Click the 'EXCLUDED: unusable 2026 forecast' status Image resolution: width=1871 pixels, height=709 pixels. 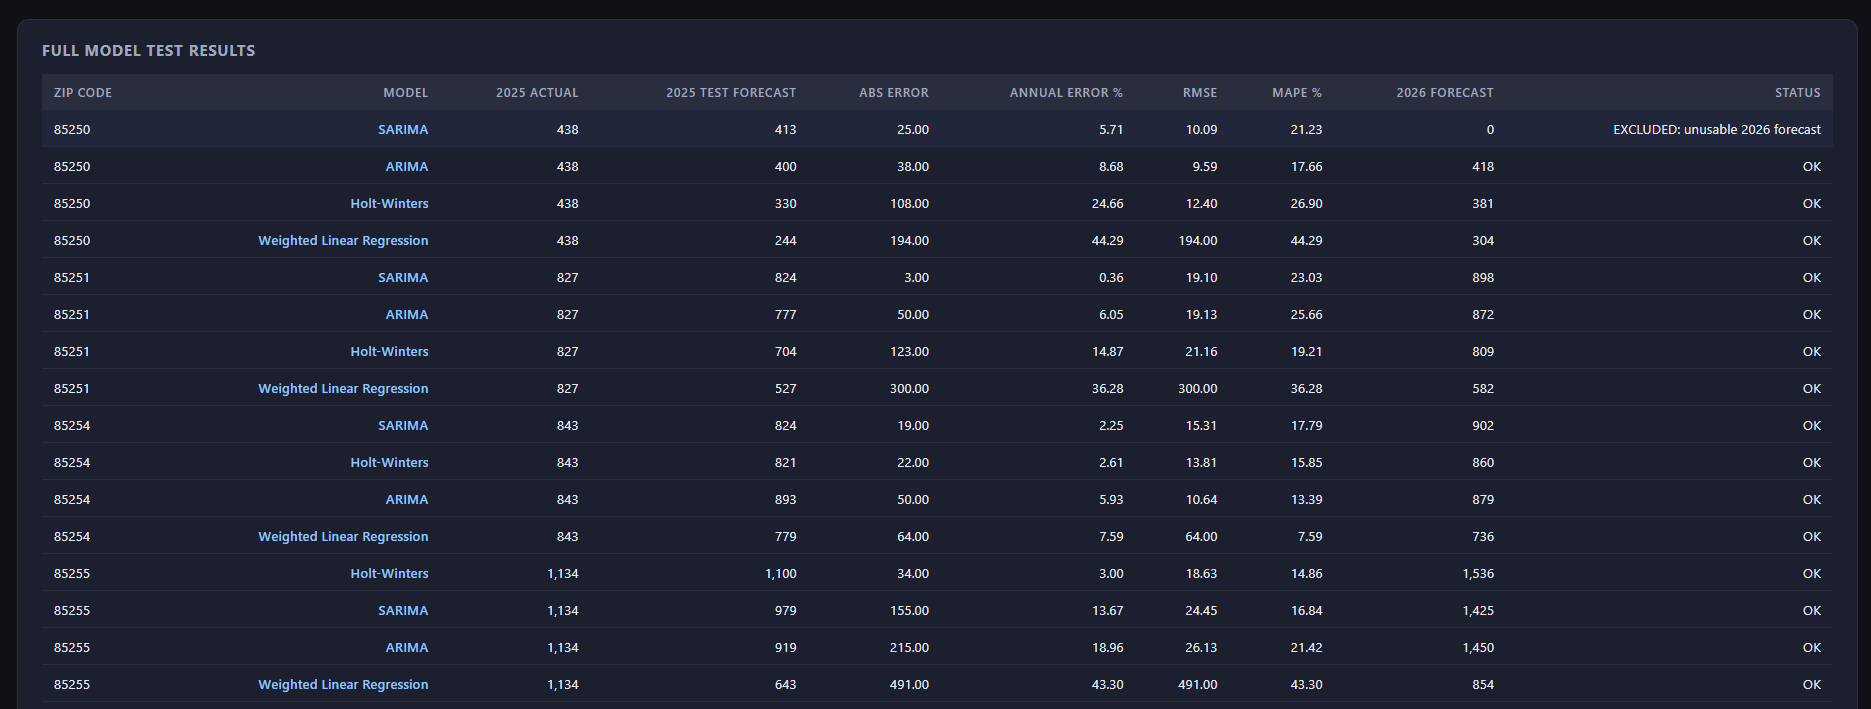(1717, 130)
